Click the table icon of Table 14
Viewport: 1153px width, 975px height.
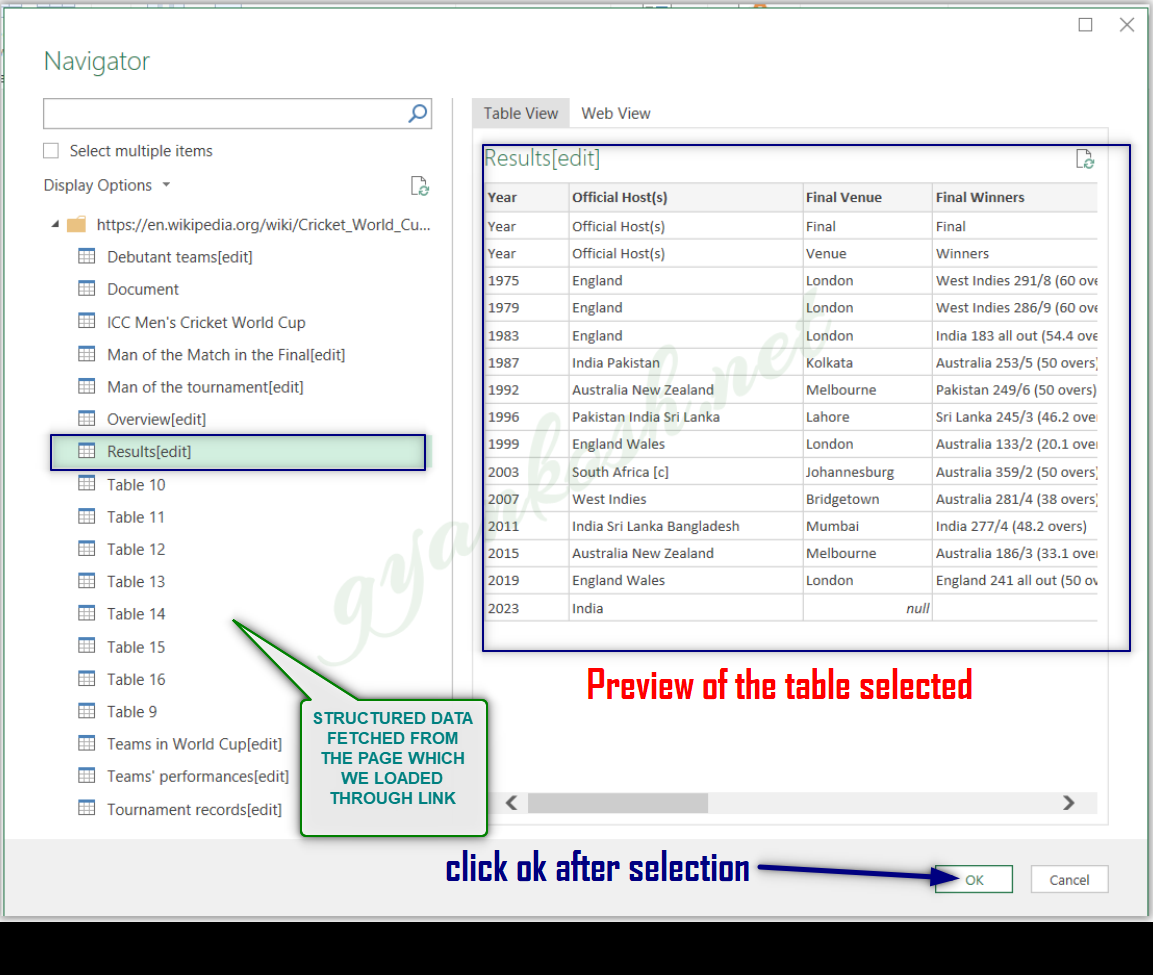coord(87,613)
